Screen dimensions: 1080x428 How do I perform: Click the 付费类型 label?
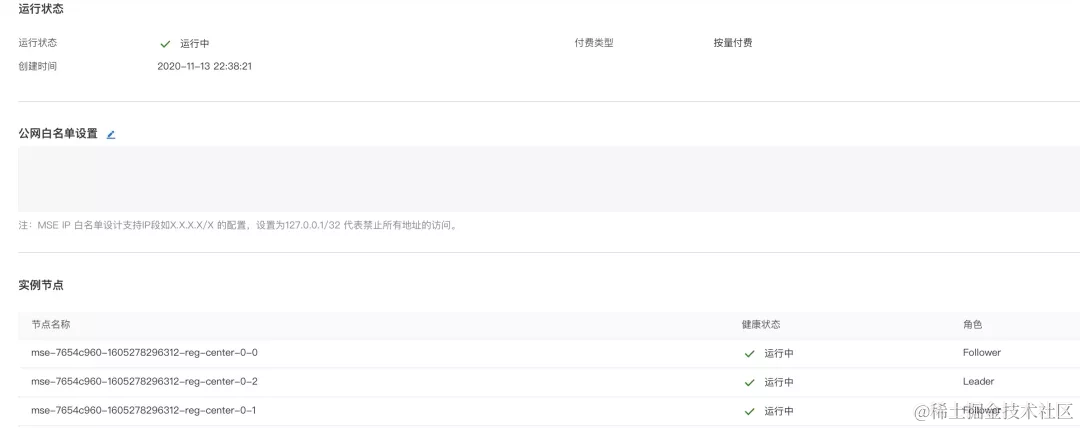pos(594,43)
